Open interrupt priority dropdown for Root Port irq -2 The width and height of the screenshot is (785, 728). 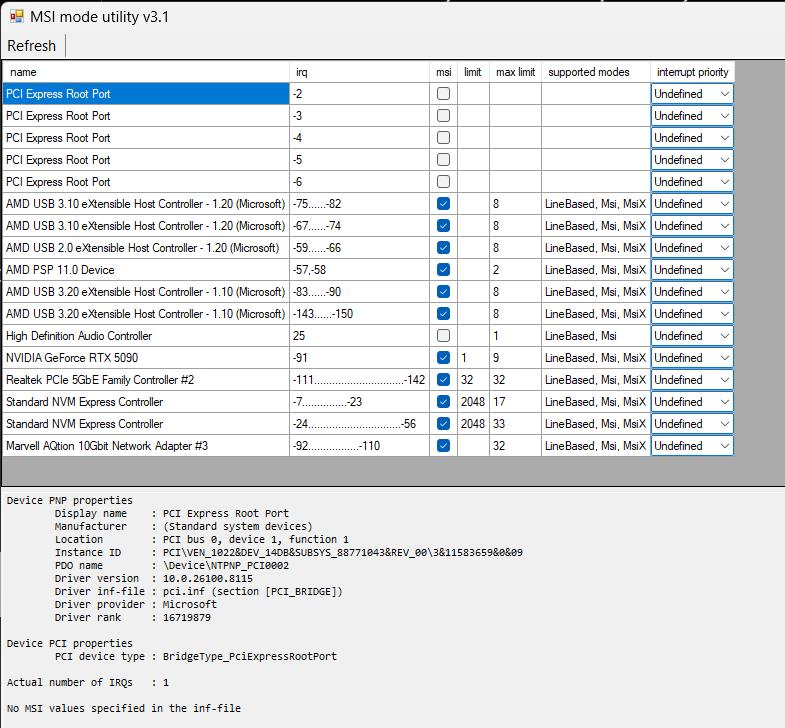point(692,94)
